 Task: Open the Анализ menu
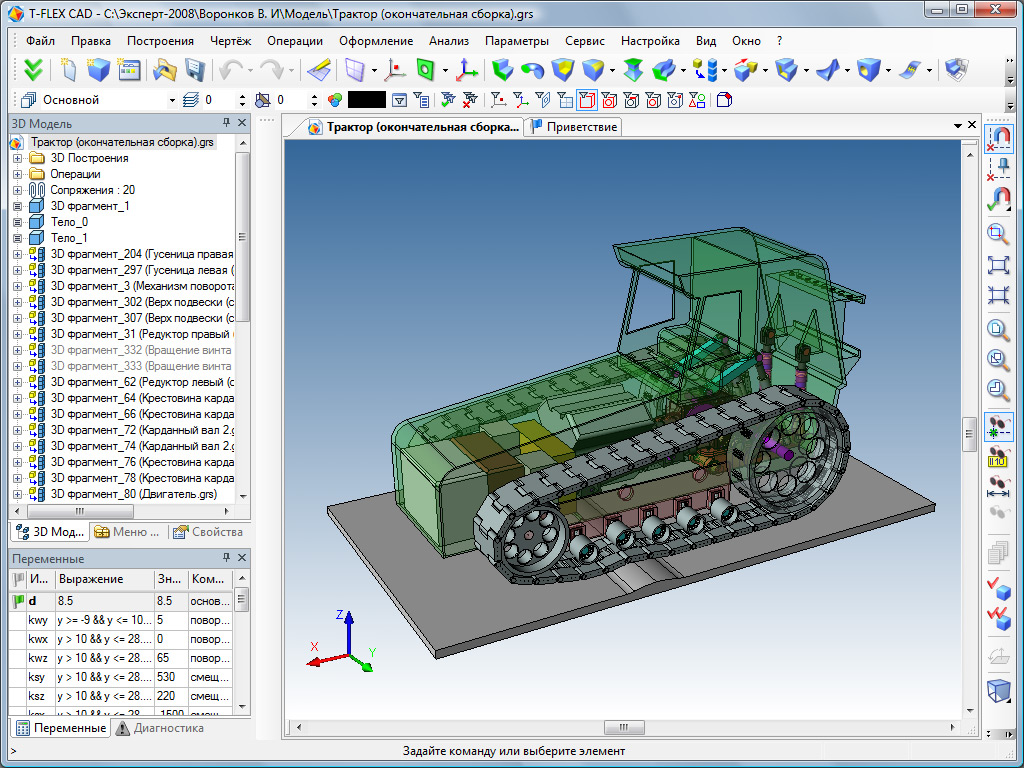coord(449,40)
